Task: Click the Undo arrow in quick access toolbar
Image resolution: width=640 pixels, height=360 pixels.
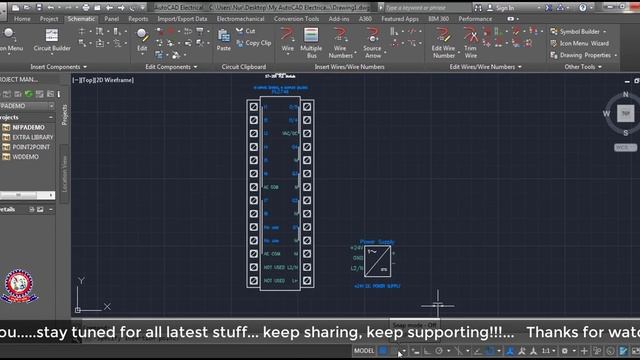Action: click(51, 7)
